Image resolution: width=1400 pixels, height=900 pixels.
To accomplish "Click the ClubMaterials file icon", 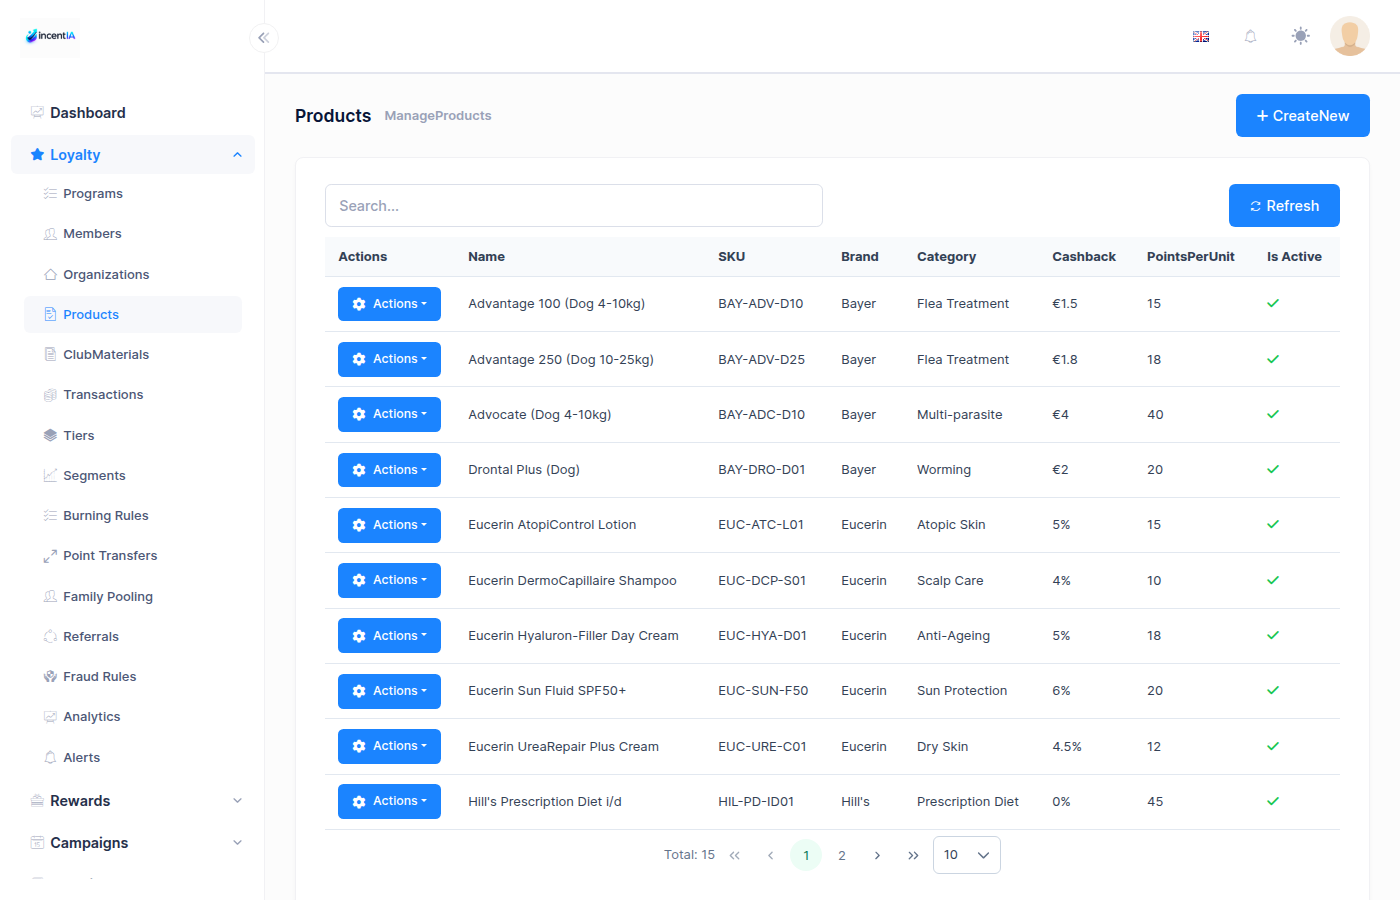I will click(50, 355).
